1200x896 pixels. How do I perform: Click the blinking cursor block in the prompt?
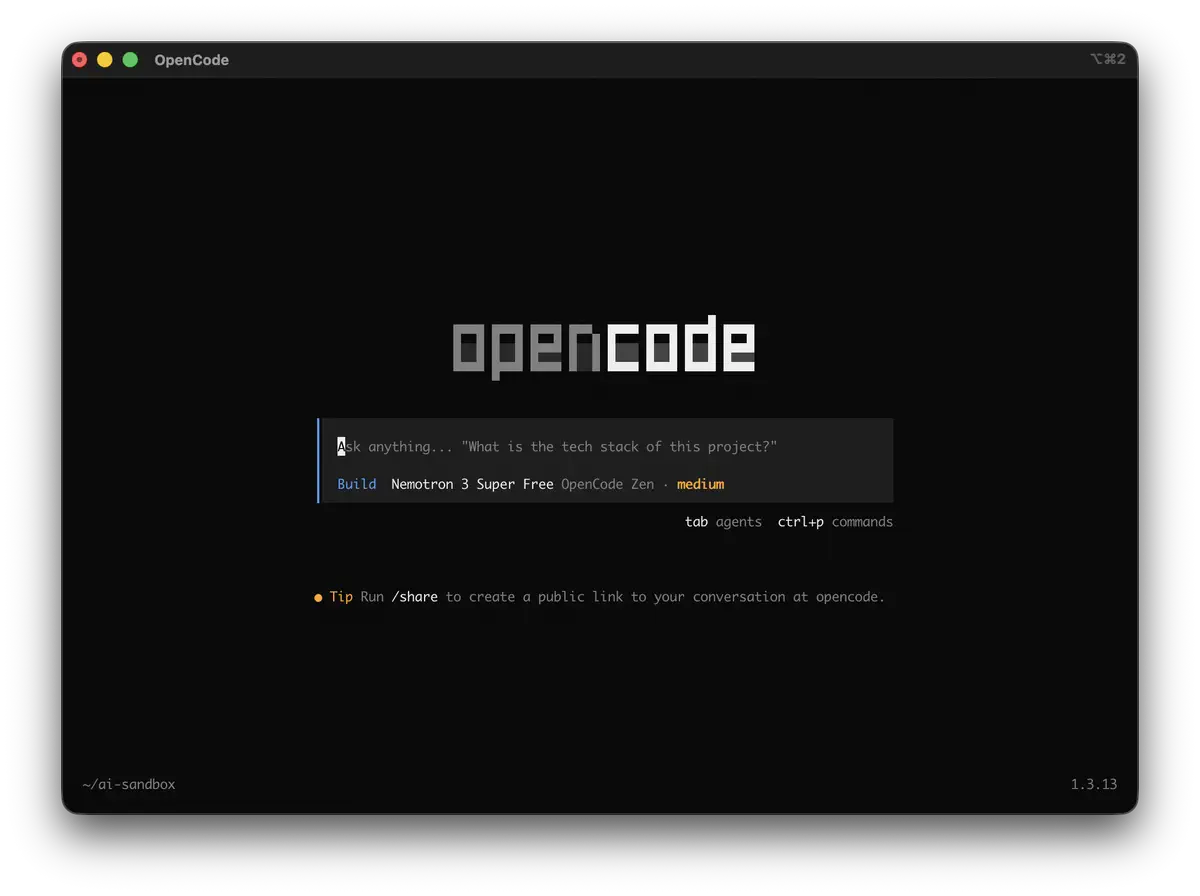[x=340, y=446]
